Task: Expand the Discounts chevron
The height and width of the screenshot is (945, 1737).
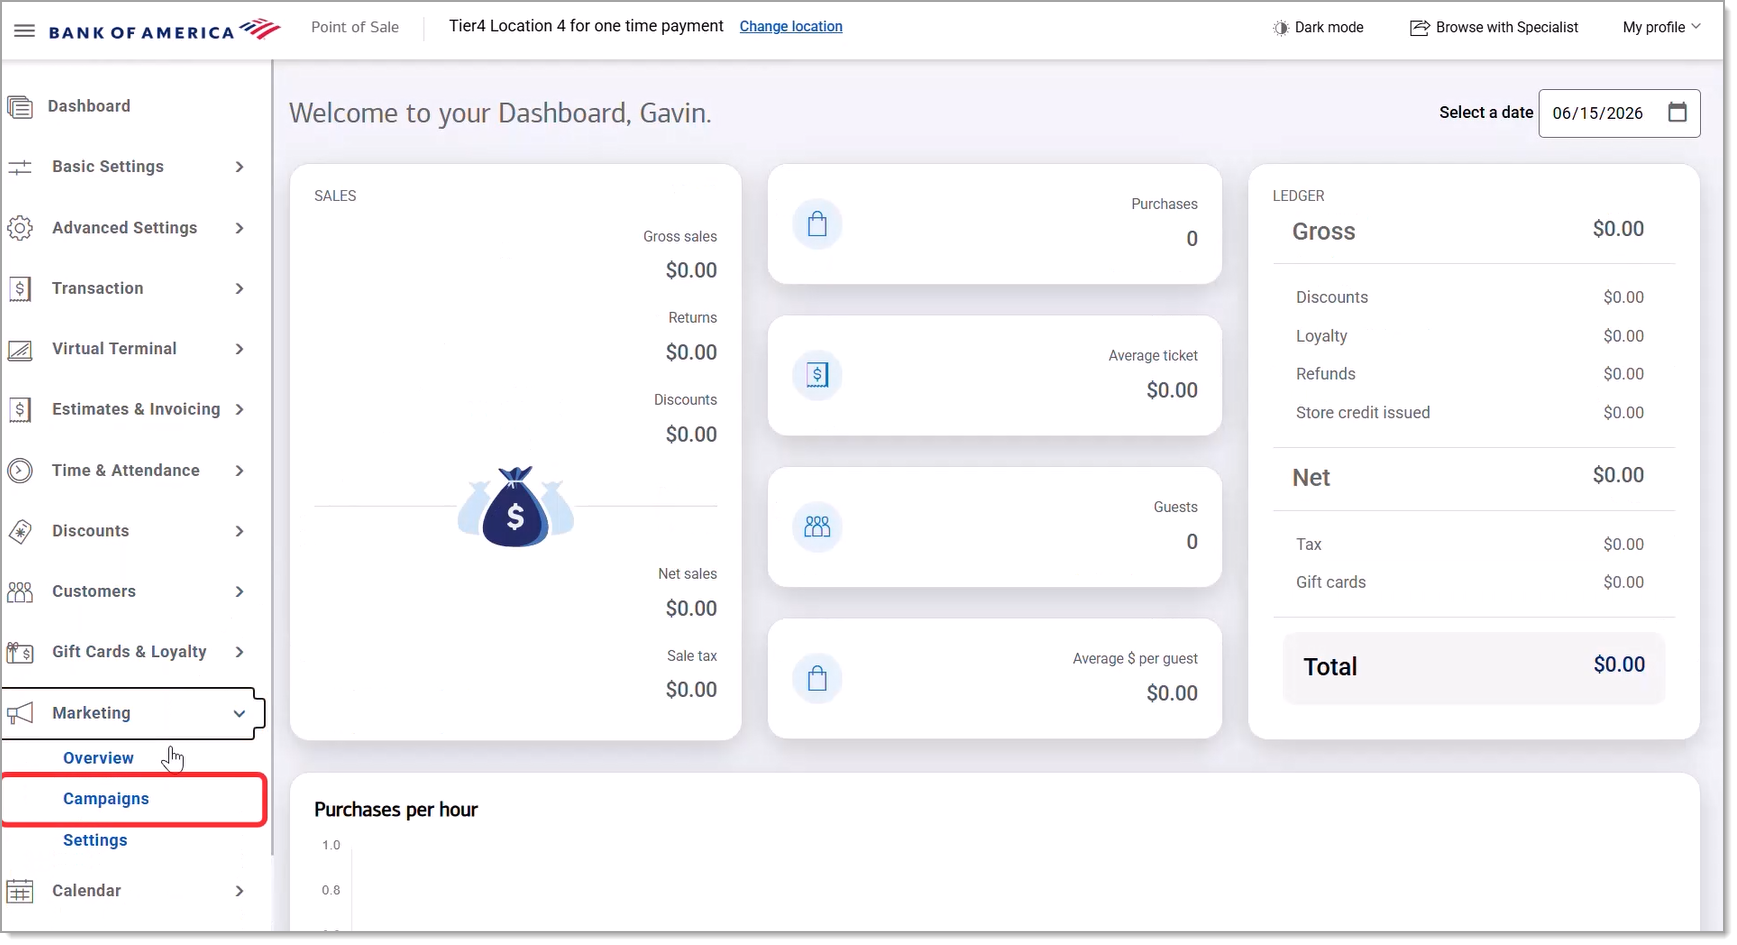Action: (x=239, y=531)
